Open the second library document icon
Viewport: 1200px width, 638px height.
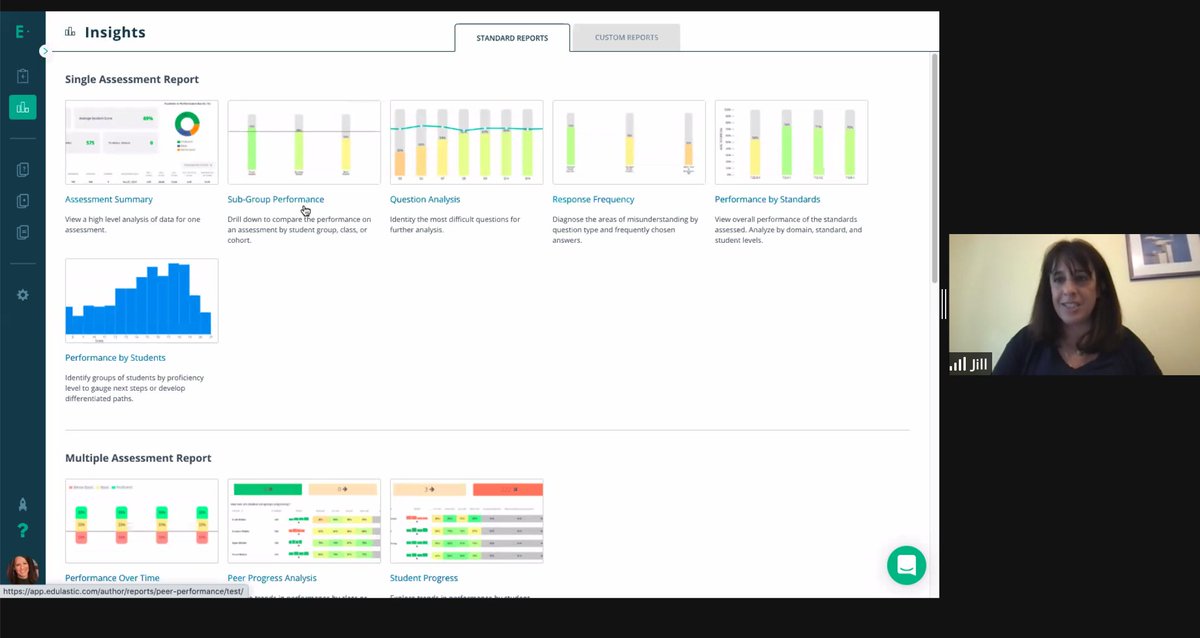(x=23, y=201)
